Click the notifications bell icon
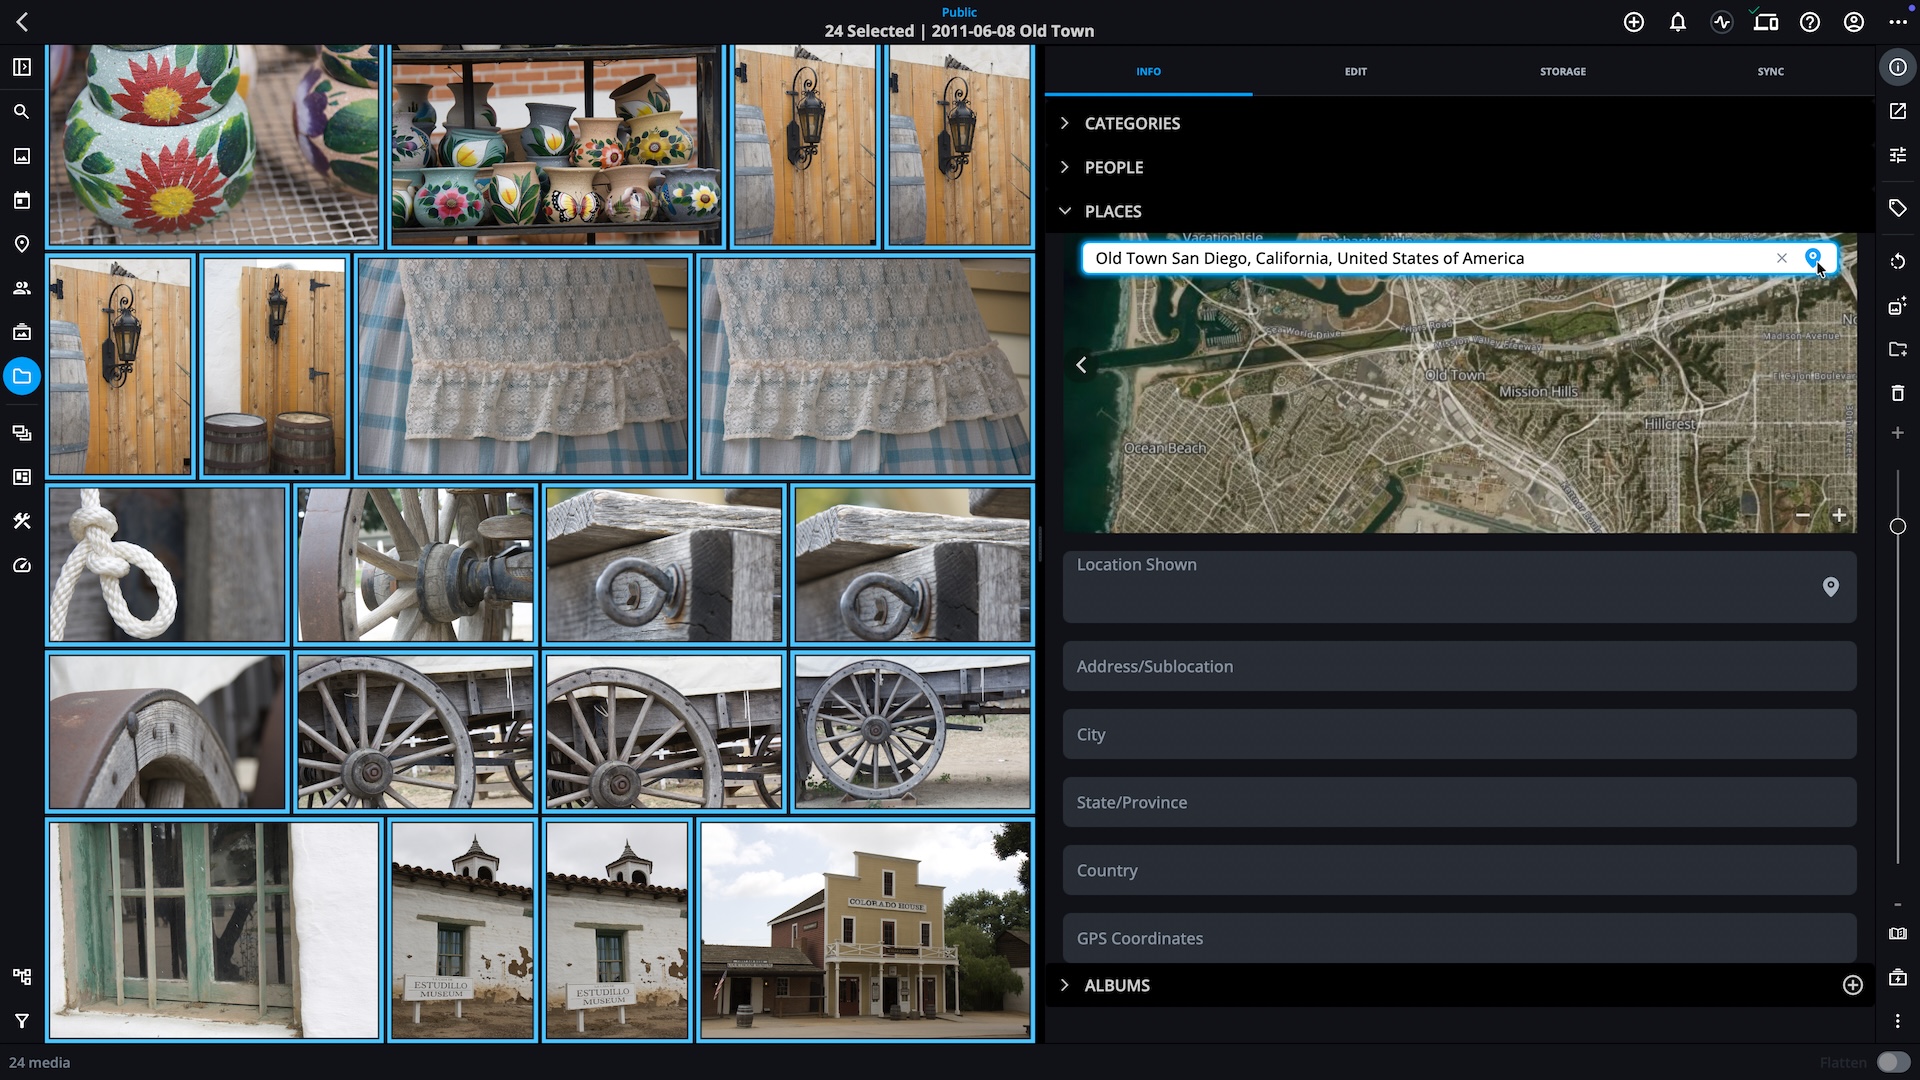The width and height of the screenshot is (1920, 1080). [1678, 22]
